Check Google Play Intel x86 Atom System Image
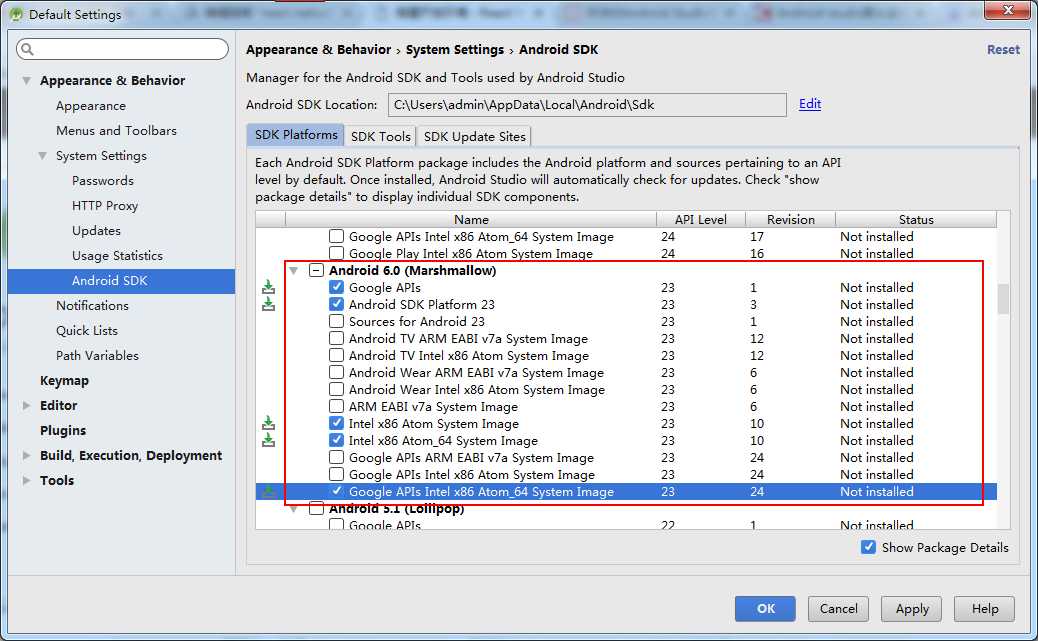 336,254
